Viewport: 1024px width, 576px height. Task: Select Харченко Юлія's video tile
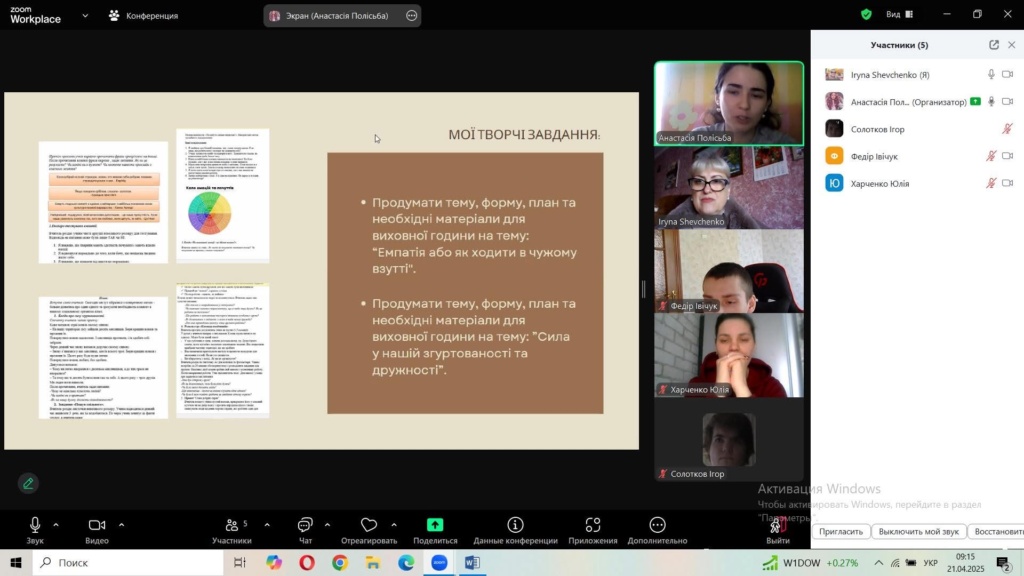click(x=729, y=355)
